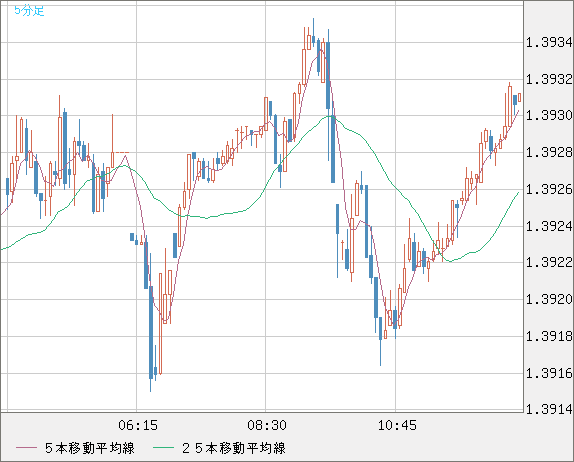
Task: Click the 25本移動平均線 legend text
Action: point(234,448)
